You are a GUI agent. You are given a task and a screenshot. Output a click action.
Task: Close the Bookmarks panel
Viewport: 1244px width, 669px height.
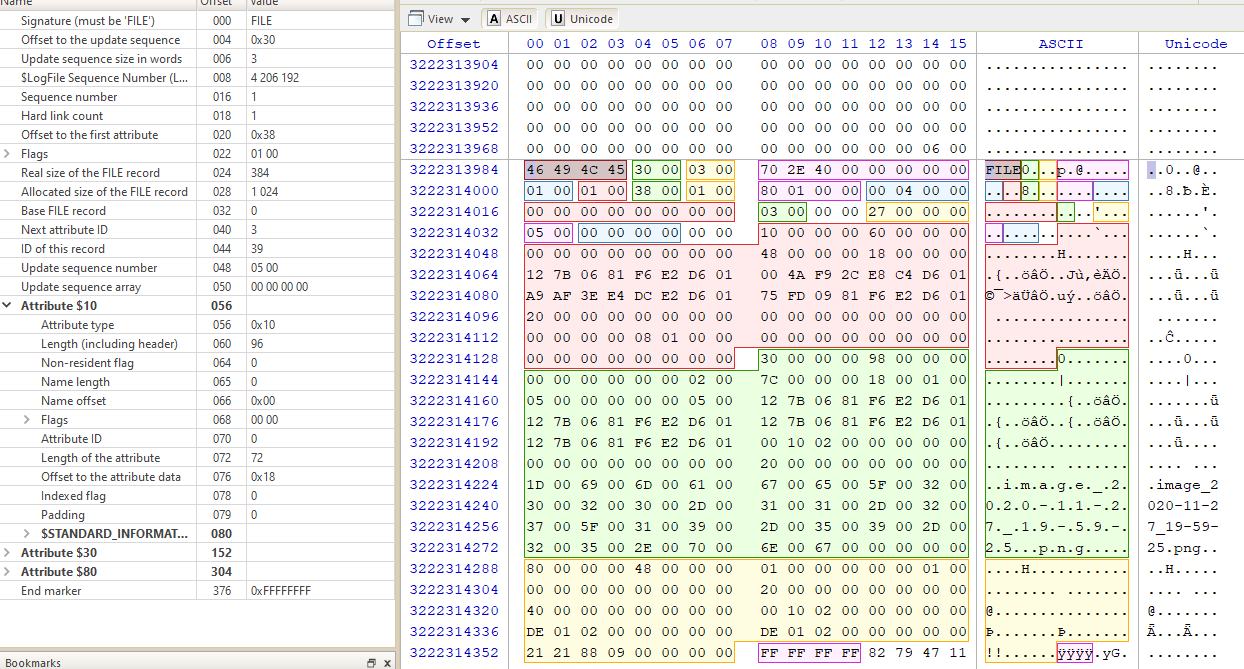click(x=386, y=663)
